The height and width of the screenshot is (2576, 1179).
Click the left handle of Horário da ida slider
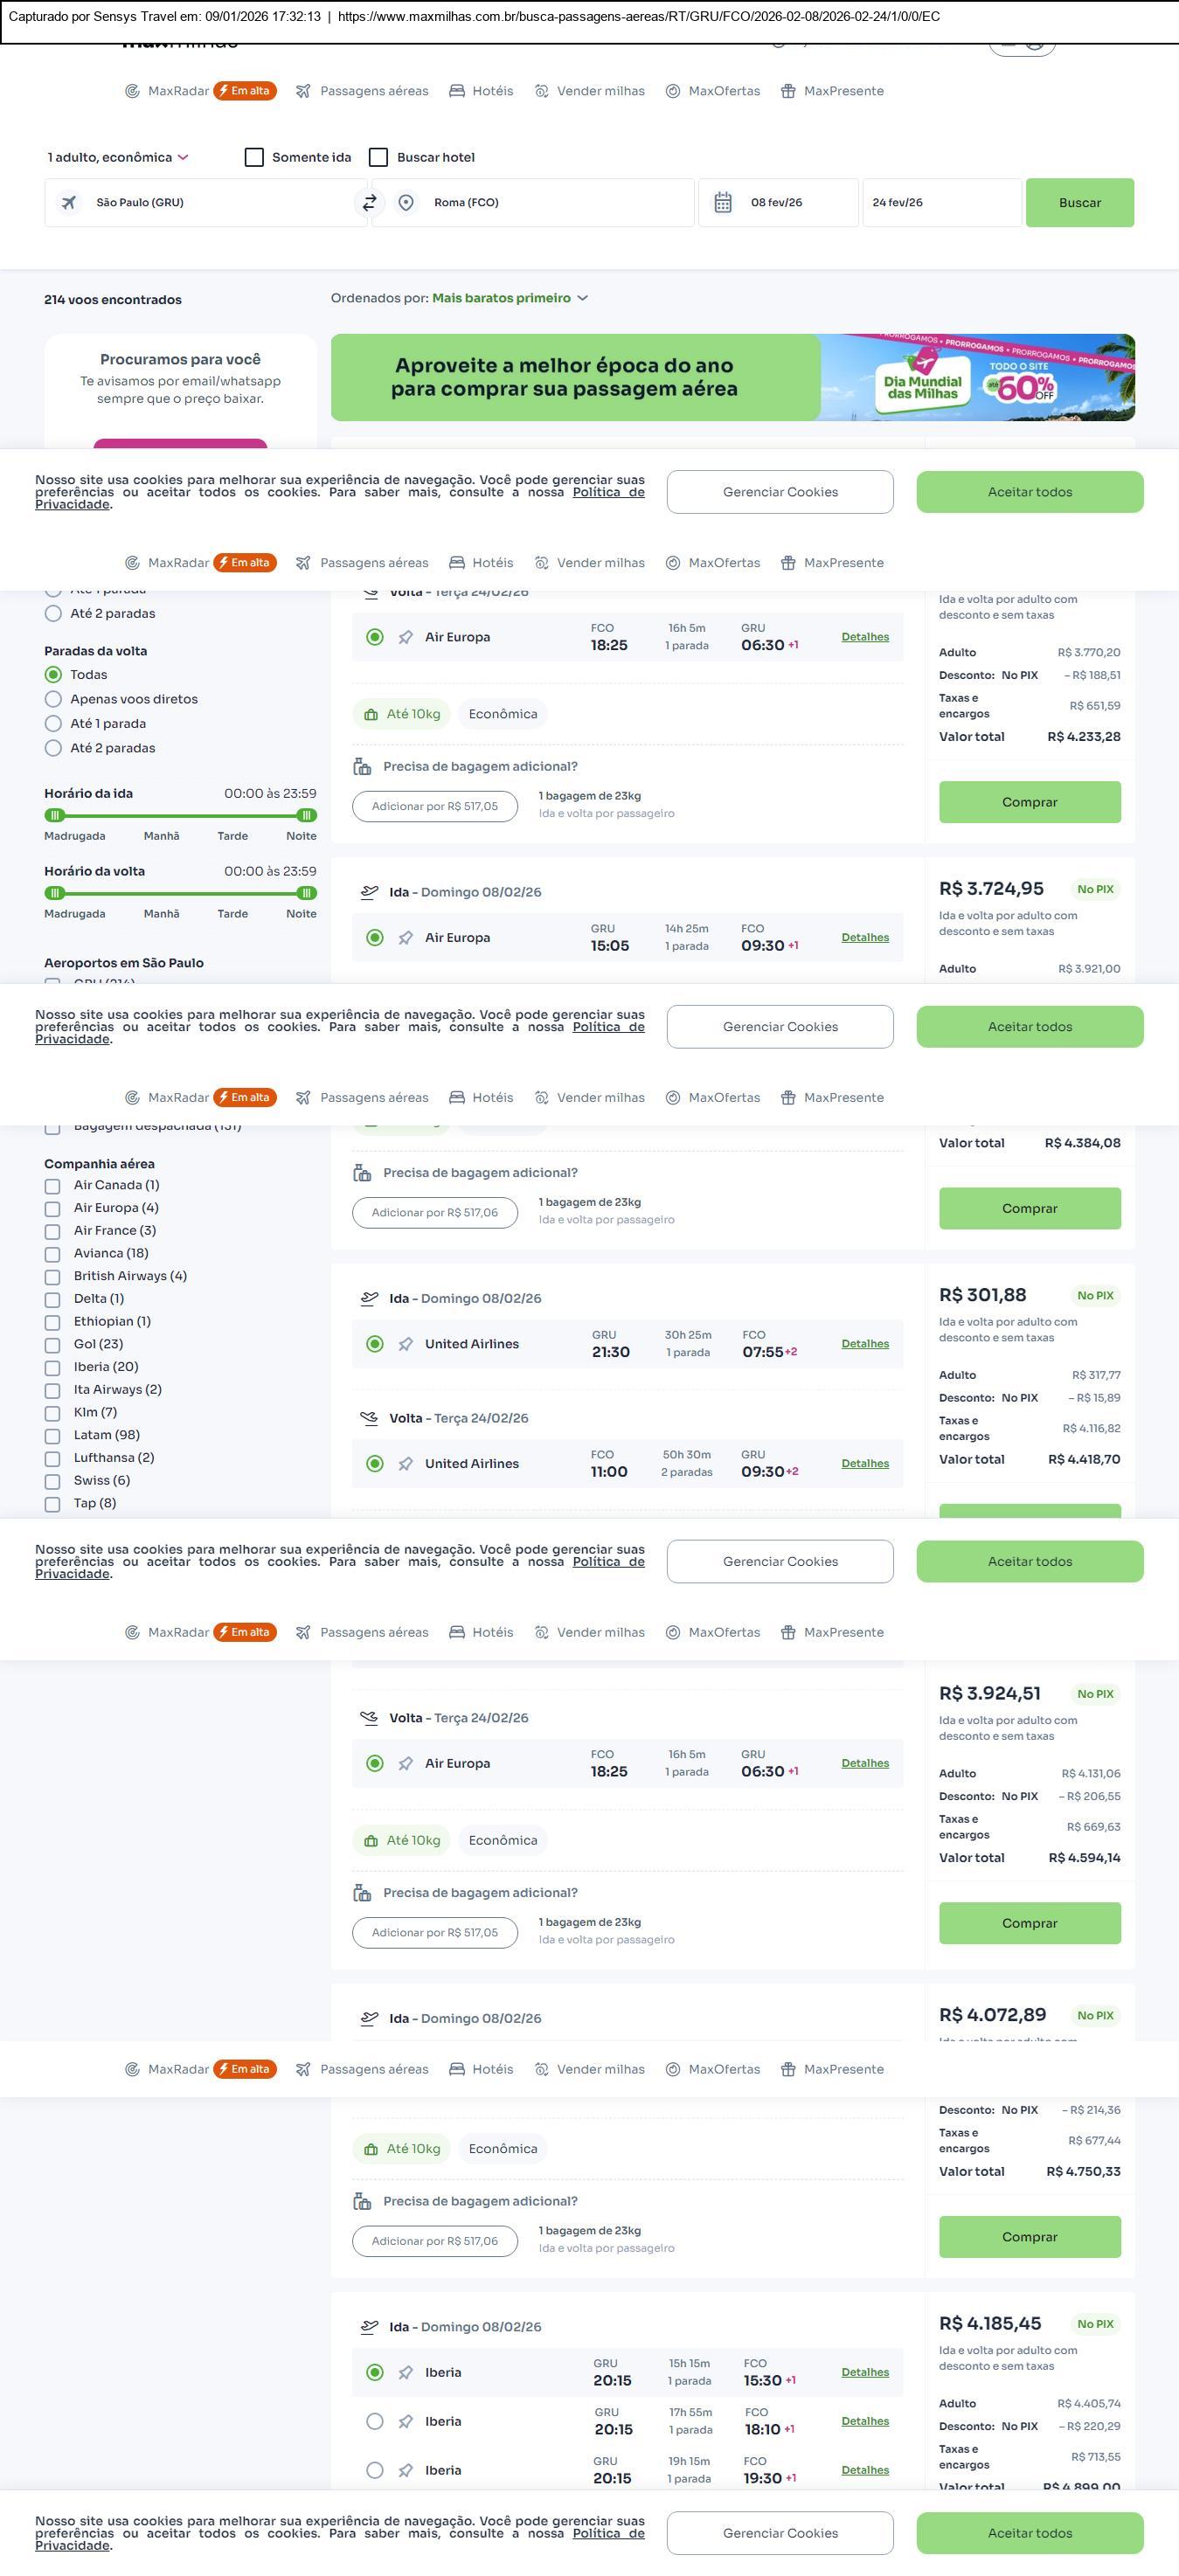pyautogui.click(x=55, y=815)
